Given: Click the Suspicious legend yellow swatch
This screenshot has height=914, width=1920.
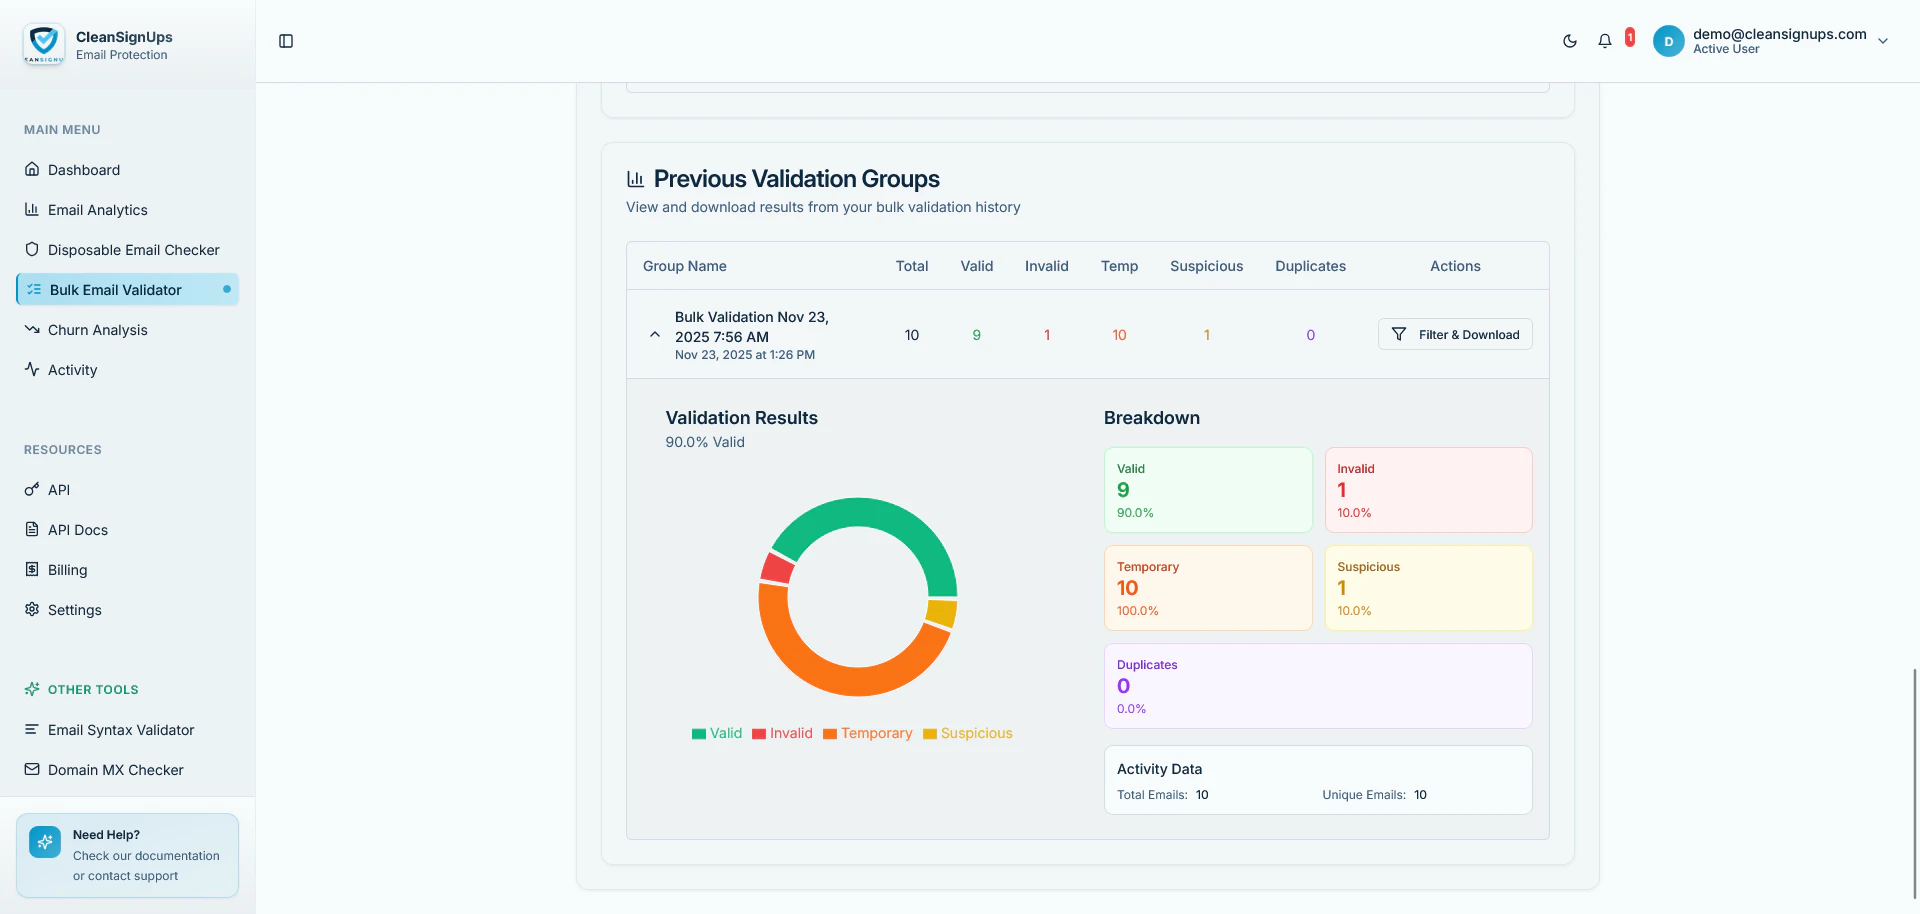Looking at the screenshot, I should coord(930,734).
